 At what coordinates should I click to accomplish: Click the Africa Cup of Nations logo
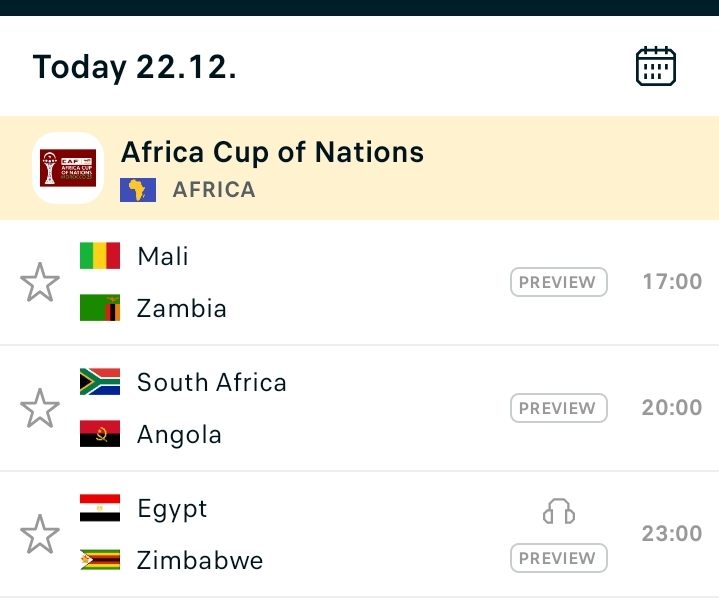click(68, 168)
